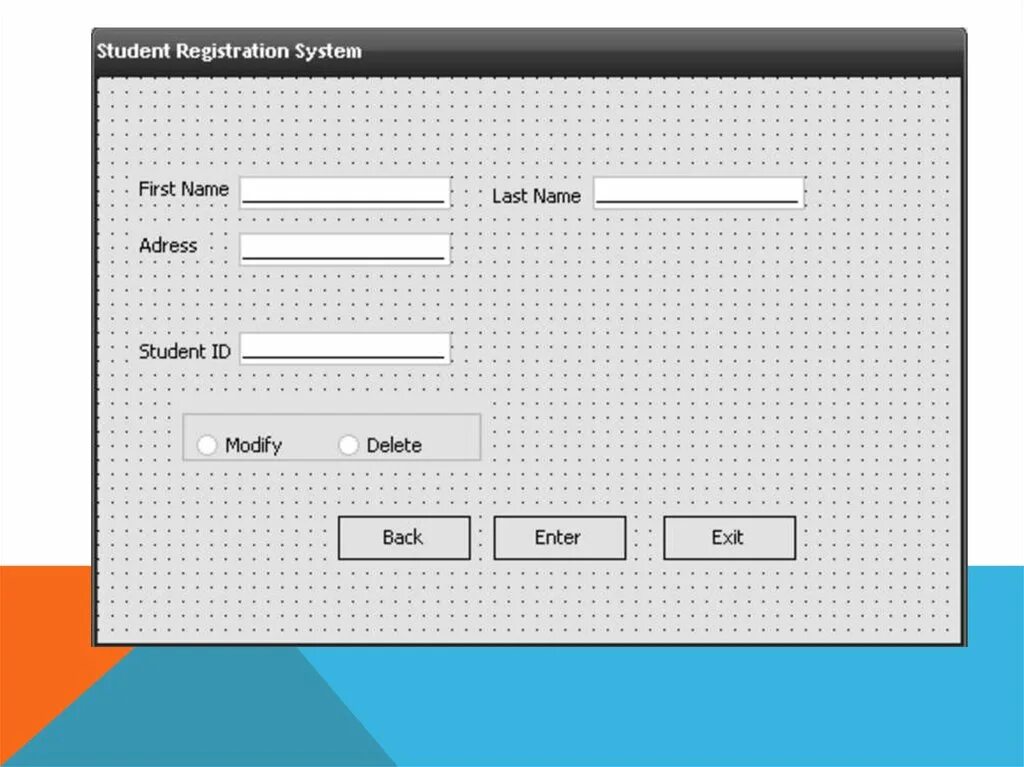
Task: Click the Enter button on the form
Action: click(560, 538)
